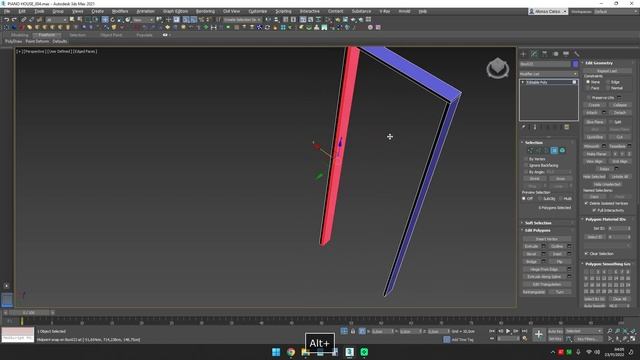This screenshot has height=360, width=640.
Task: Open Configure Modifier Sets icon
Action: click(567, 127)
